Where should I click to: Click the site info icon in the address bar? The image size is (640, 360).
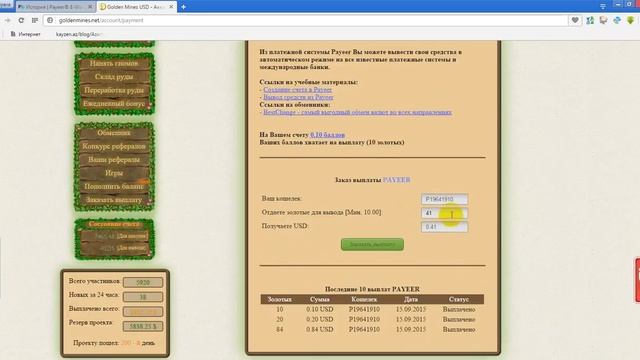pyautogui.click(x=50, y=20)
